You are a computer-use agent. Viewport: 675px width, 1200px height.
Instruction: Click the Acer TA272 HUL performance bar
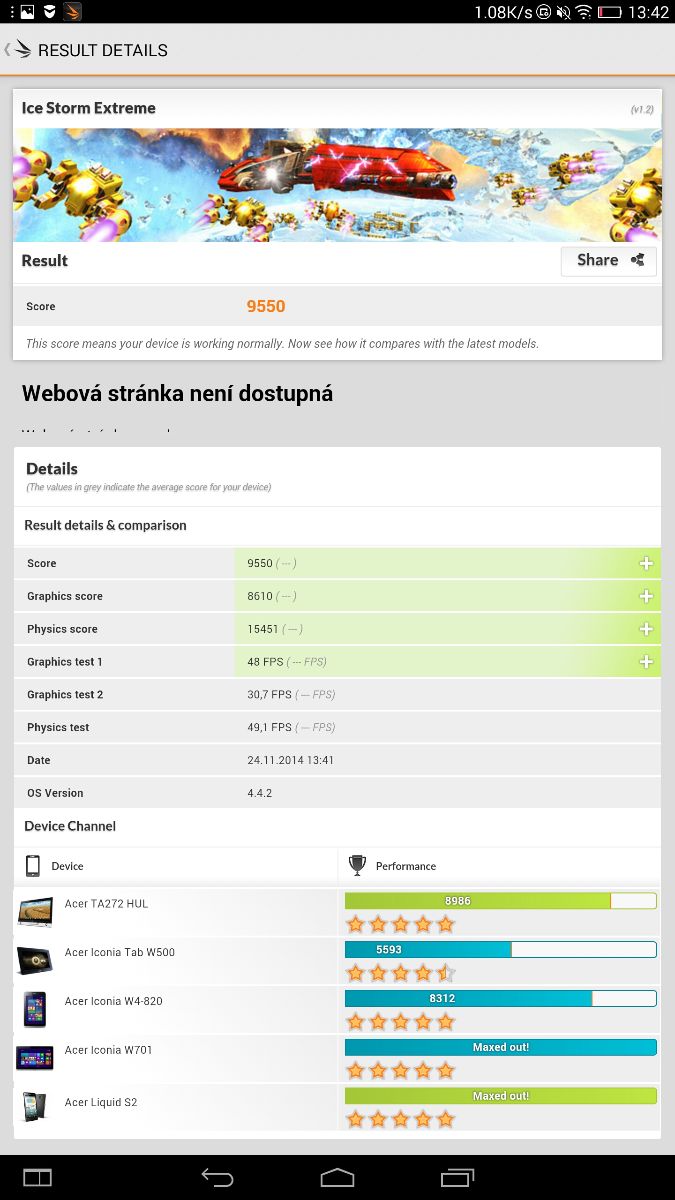tap(500, 901)
